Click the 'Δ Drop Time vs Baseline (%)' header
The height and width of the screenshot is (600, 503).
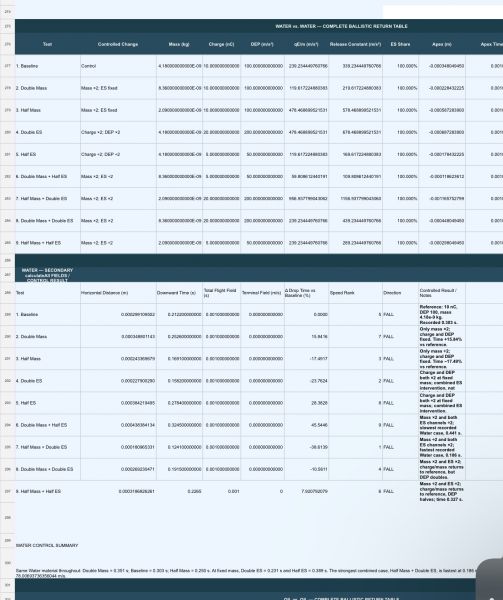[306, 293]
